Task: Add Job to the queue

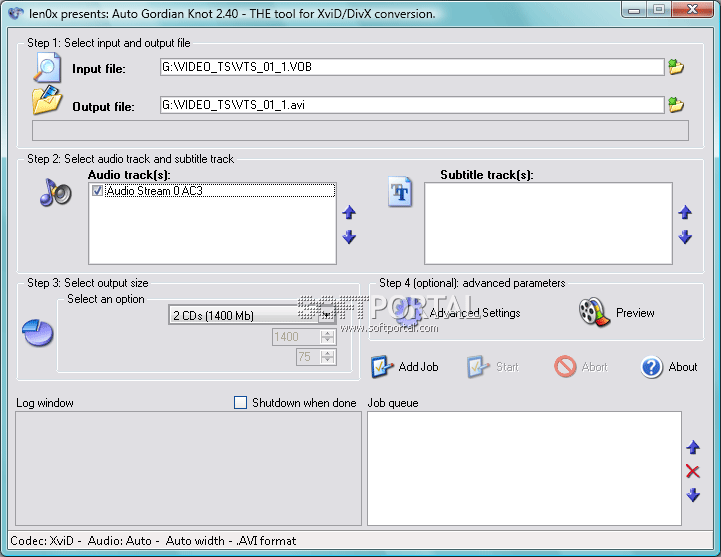Action: click(x=405, y=367)
